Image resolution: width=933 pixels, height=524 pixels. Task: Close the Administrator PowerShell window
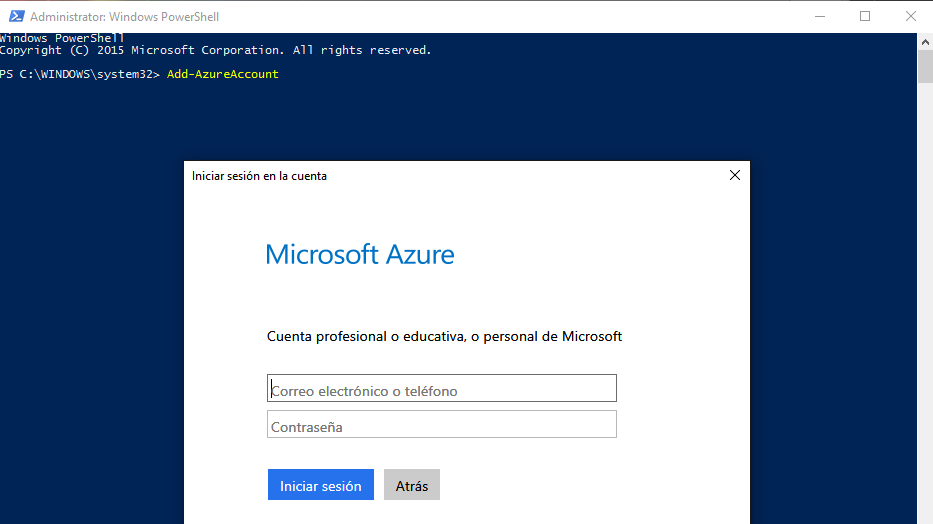[911, 16]
